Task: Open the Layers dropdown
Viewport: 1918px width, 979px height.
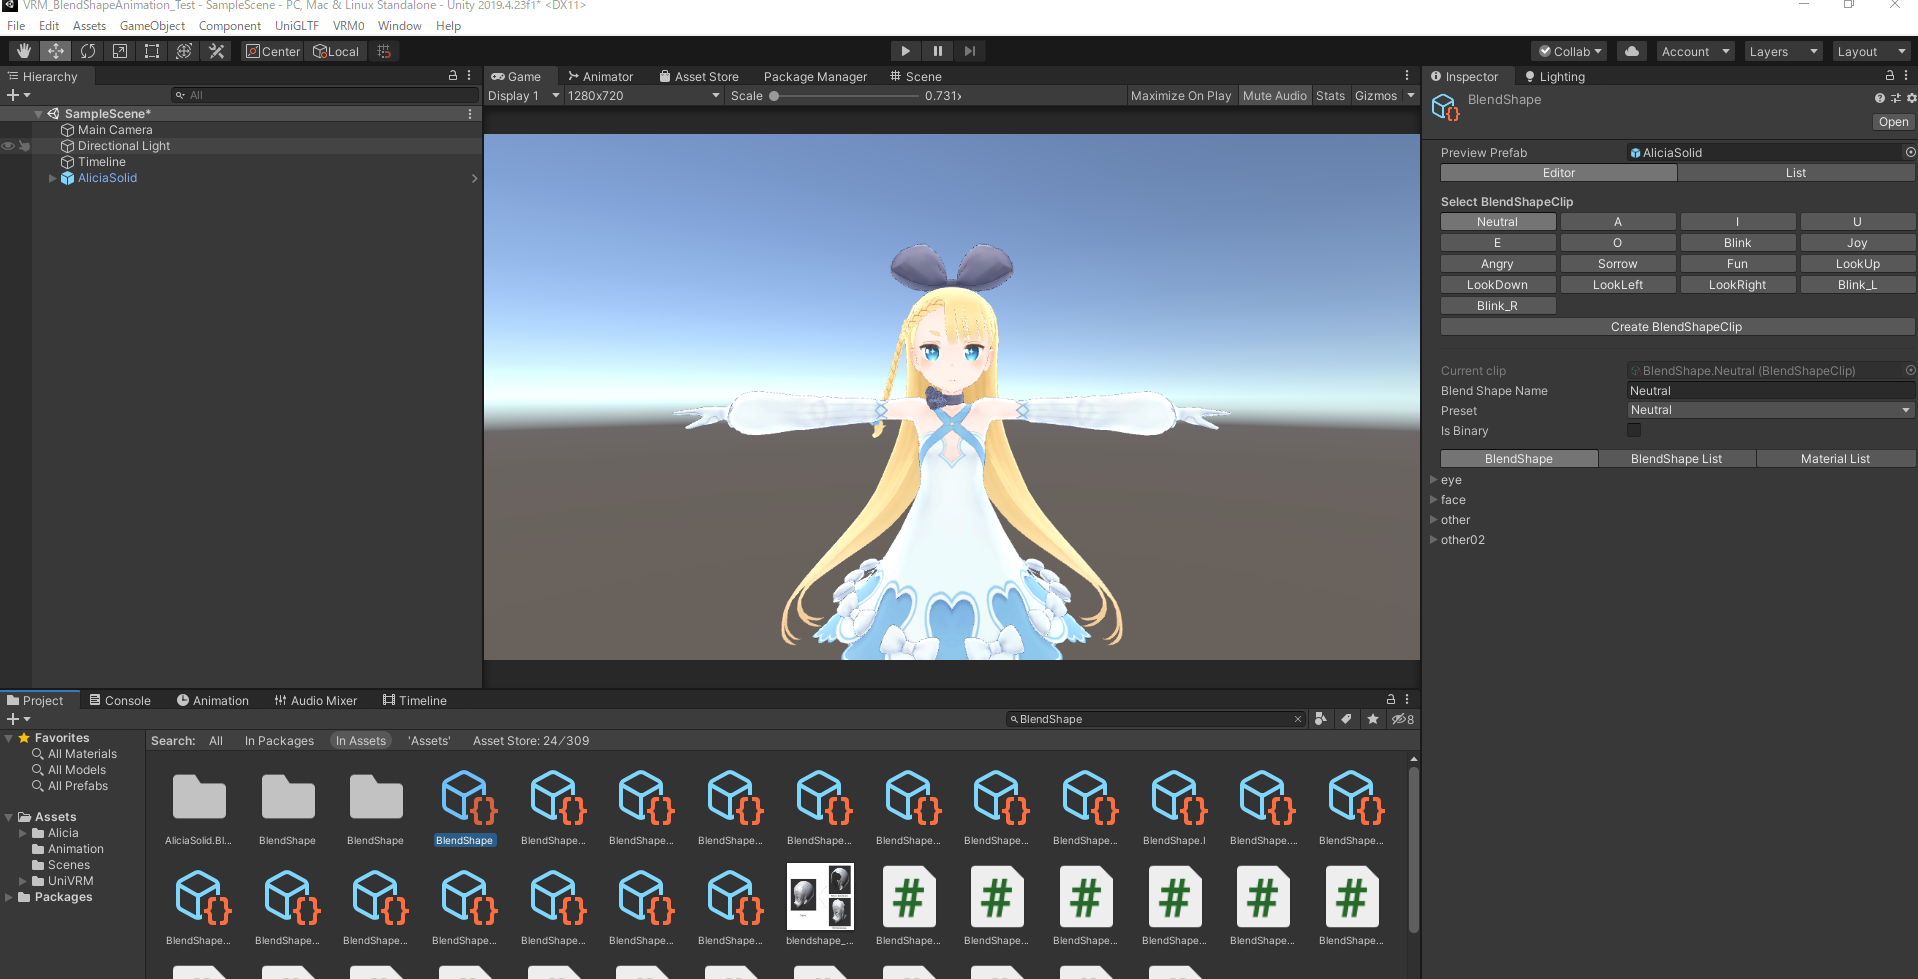Action: click(1783, 51)
